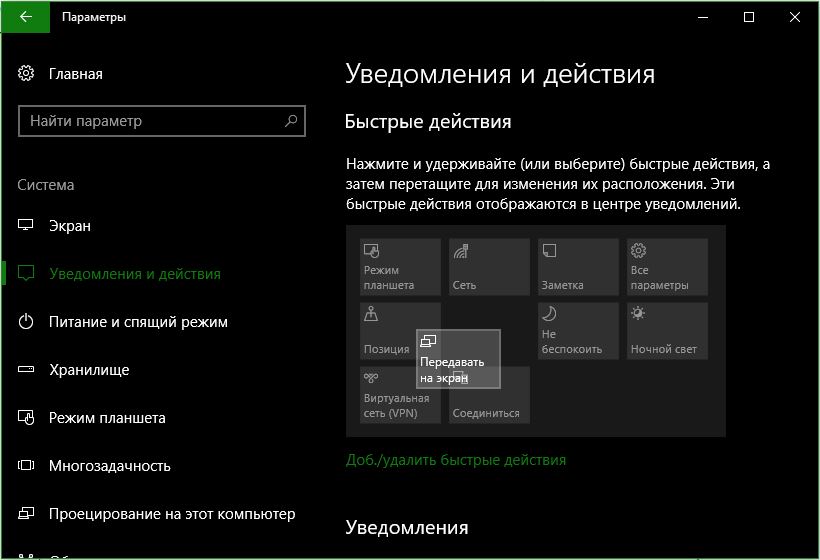820x560 pixels.
Task: Select the Не беспокоить quick action tile
Action: pos(578,331)
